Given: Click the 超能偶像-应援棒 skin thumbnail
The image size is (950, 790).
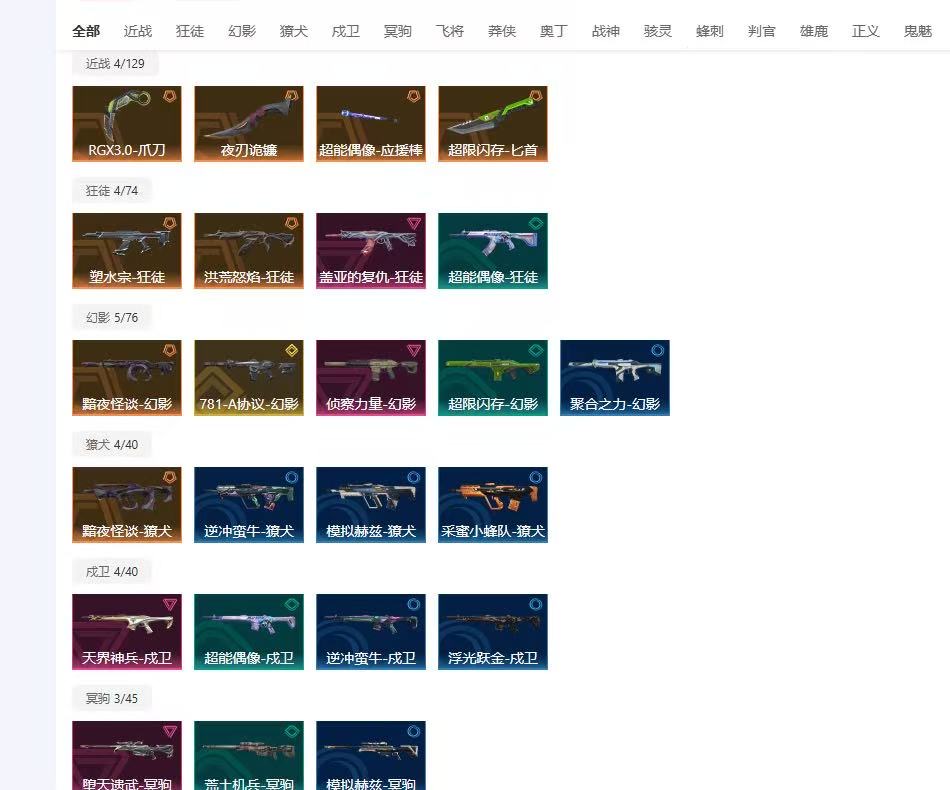Looking at the screenshot, I should click(371, 123).
